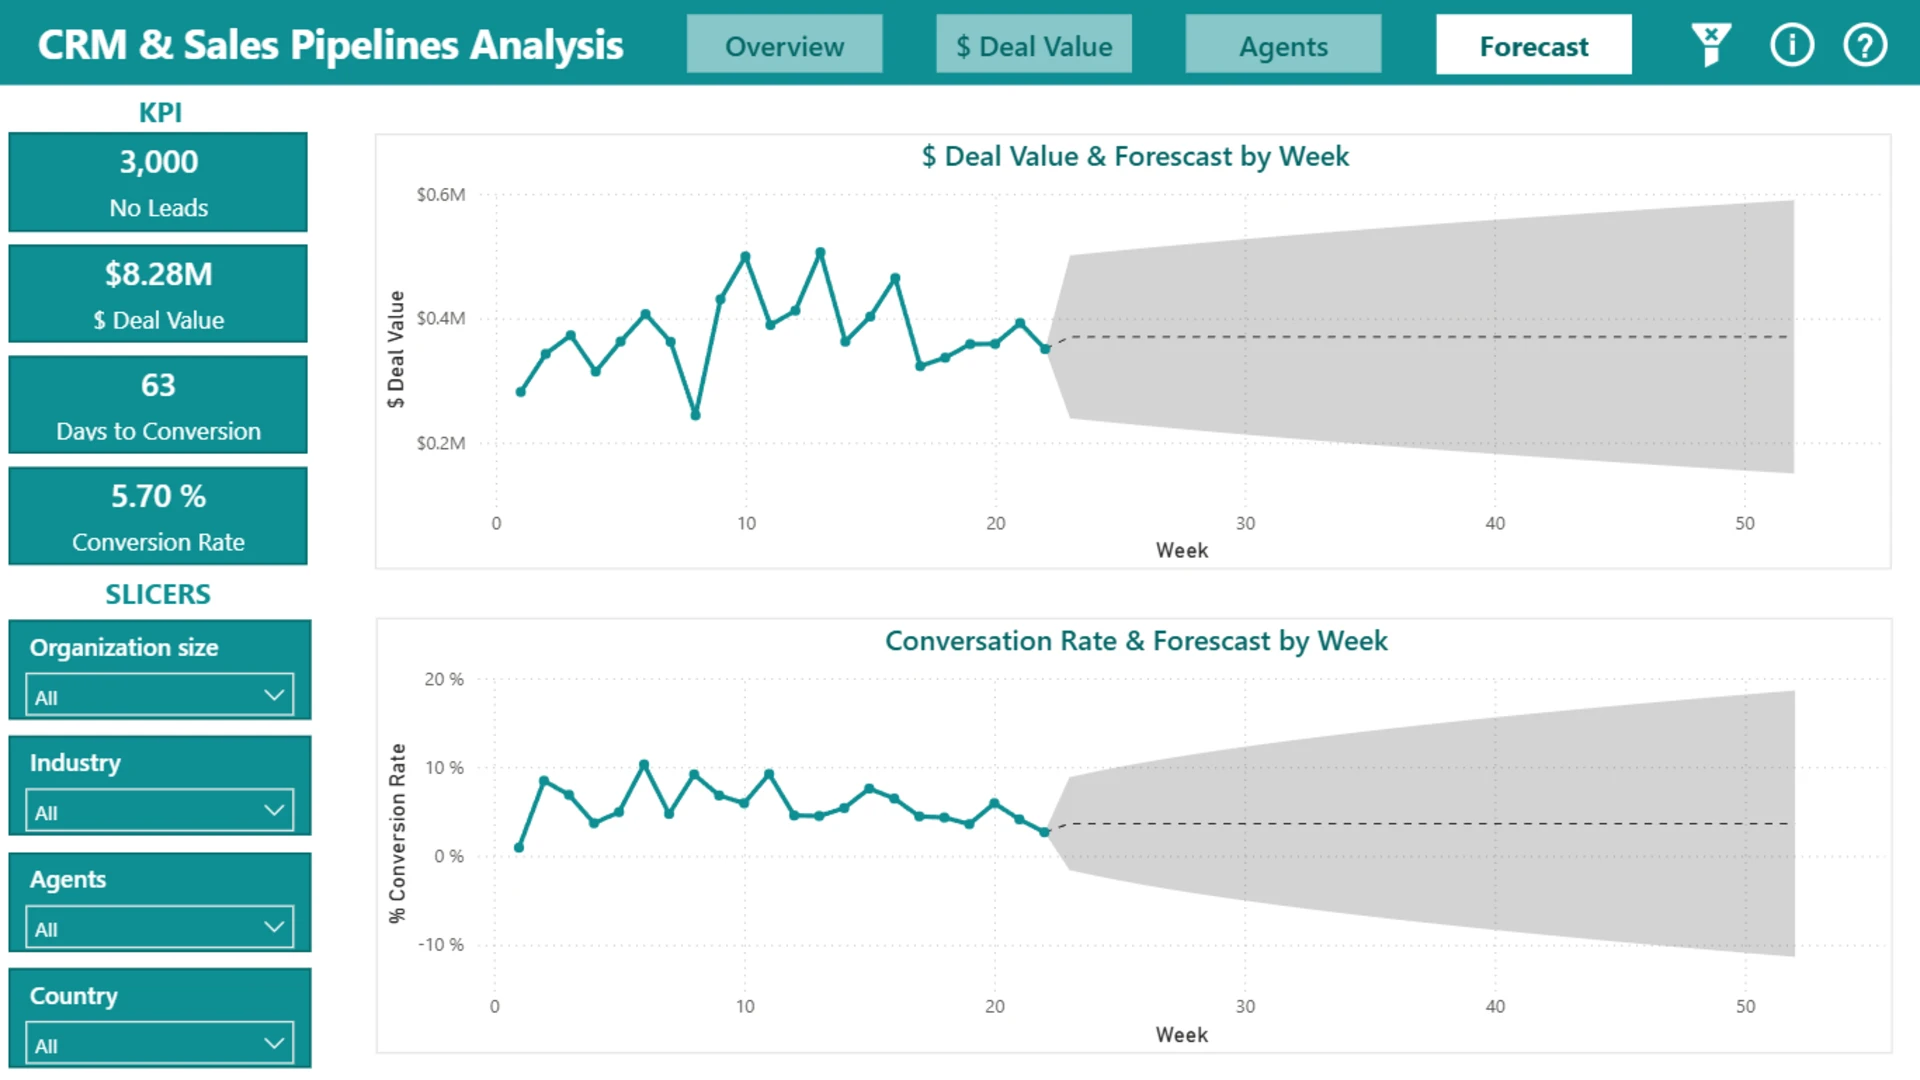Click the peak data point in Deal Value chart
Screen dimensions: 1920x1080
pyautogui.click(x=820, y=252)
